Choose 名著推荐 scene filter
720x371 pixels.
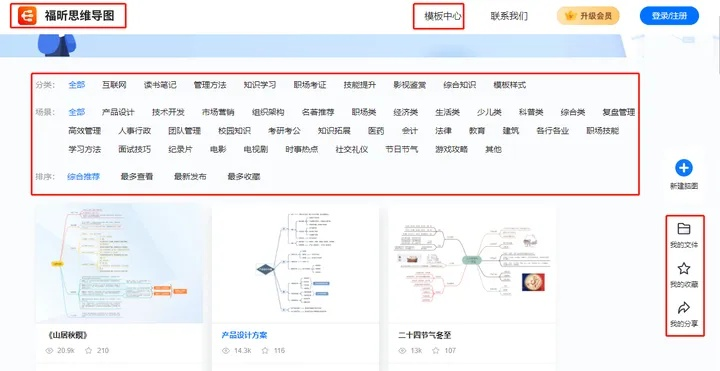tap(318, 112)
